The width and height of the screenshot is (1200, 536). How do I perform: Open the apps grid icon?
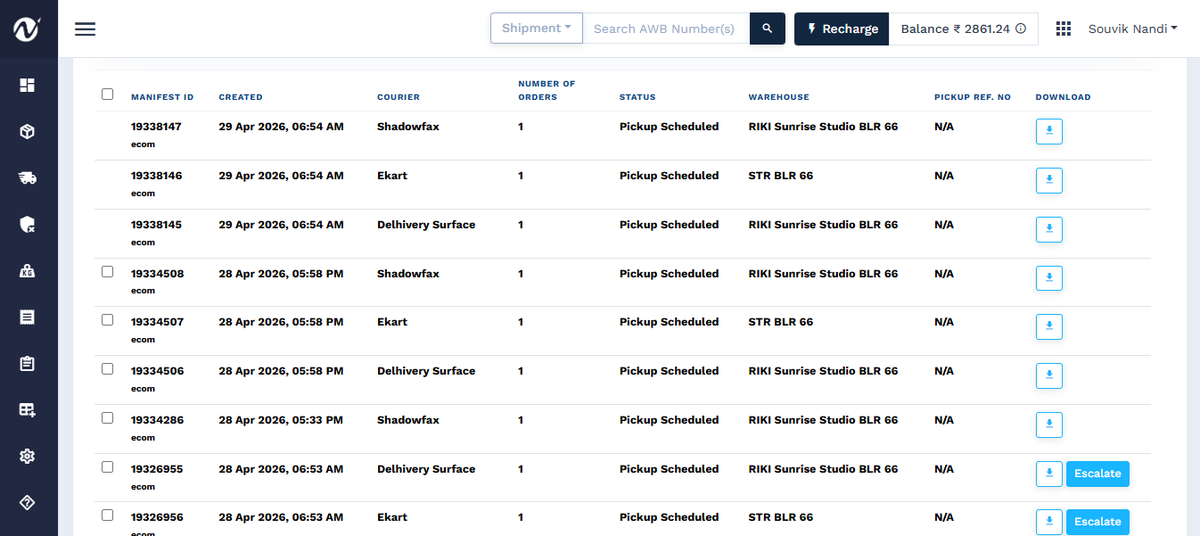[x=1063, y=29]
